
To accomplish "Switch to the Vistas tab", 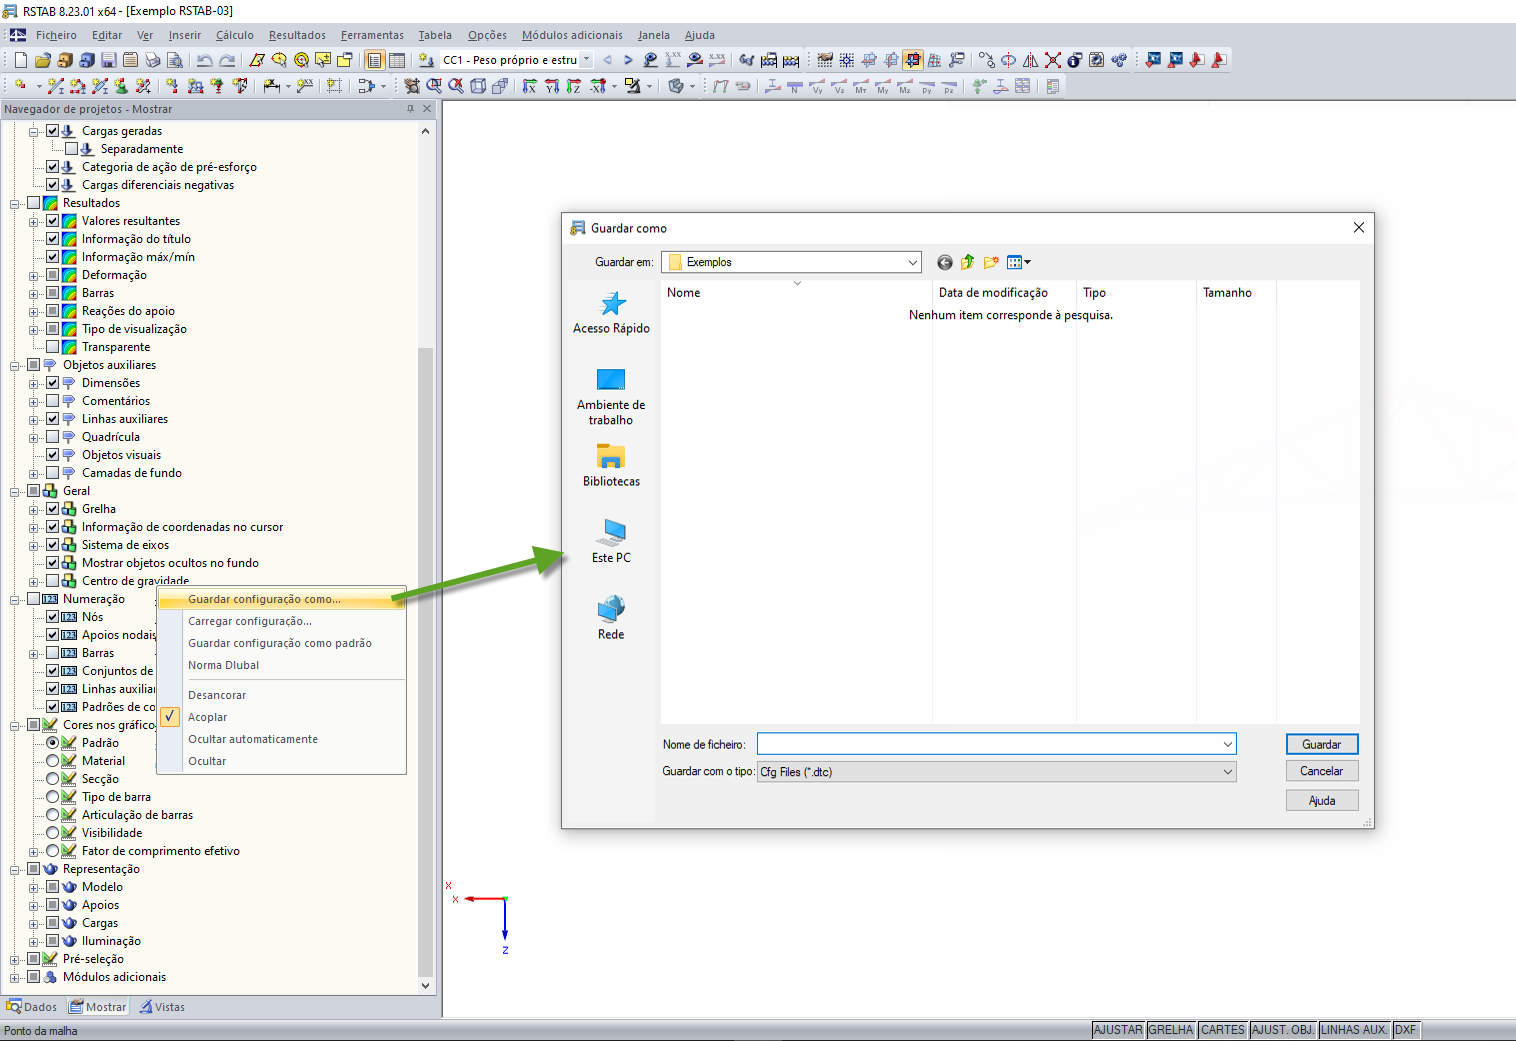I will pos(162,1007).
